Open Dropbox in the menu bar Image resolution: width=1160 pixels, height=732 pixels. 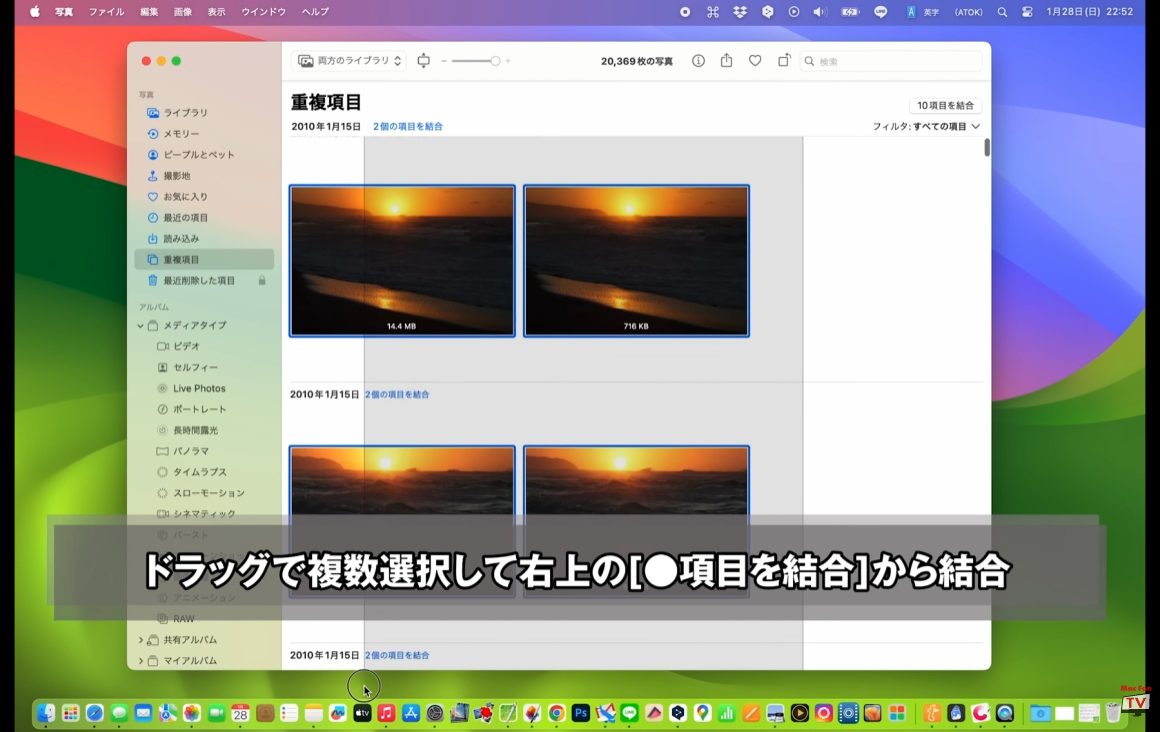coord(741,12)
